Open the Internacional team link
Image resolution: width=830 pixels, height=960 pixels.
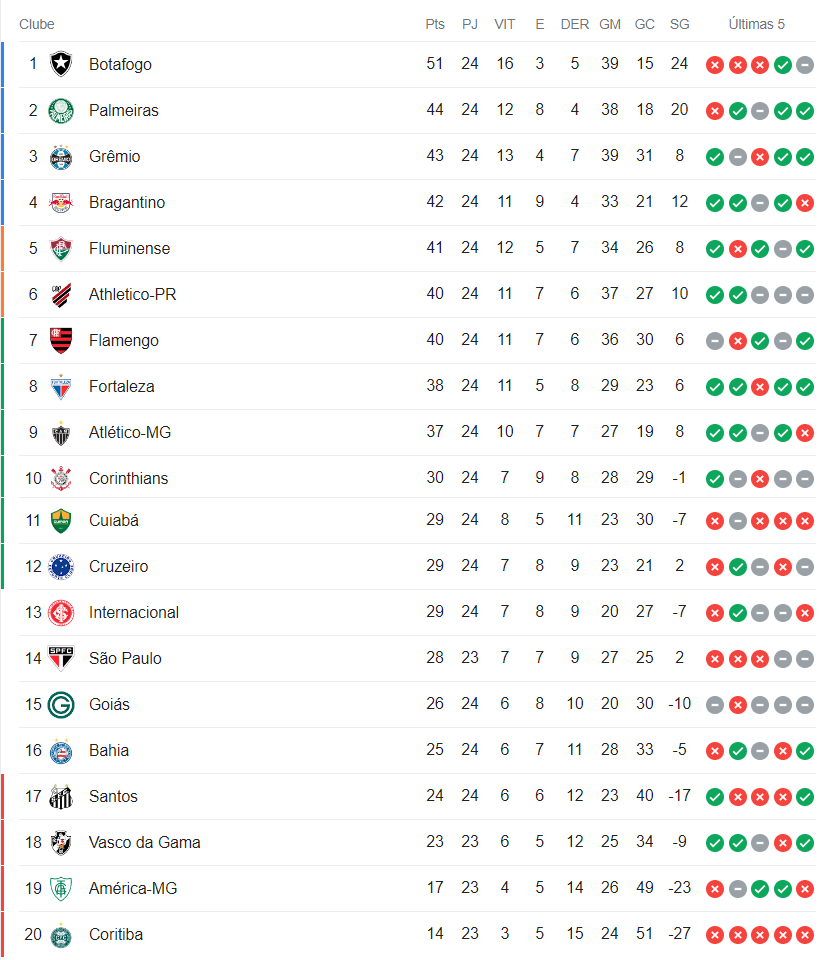coord(134,612)
